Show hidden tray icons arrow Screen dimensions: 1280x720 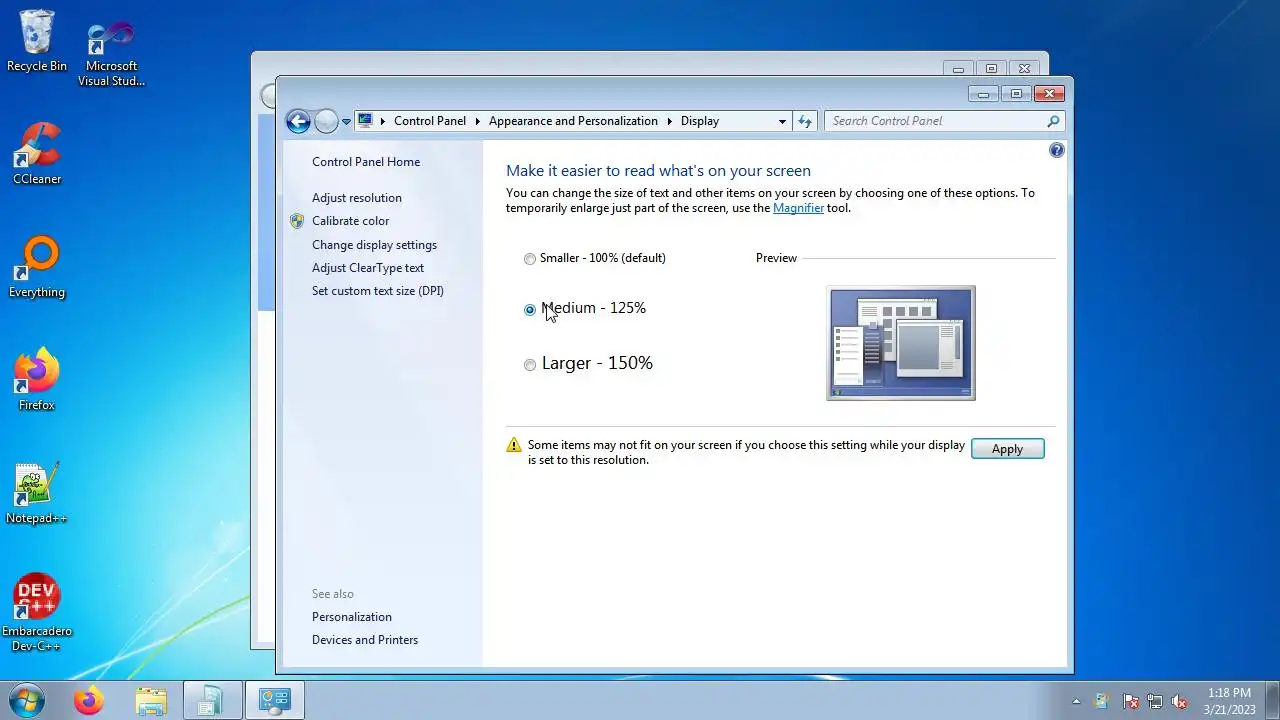pyautogui.click(x=1076, y=702)
